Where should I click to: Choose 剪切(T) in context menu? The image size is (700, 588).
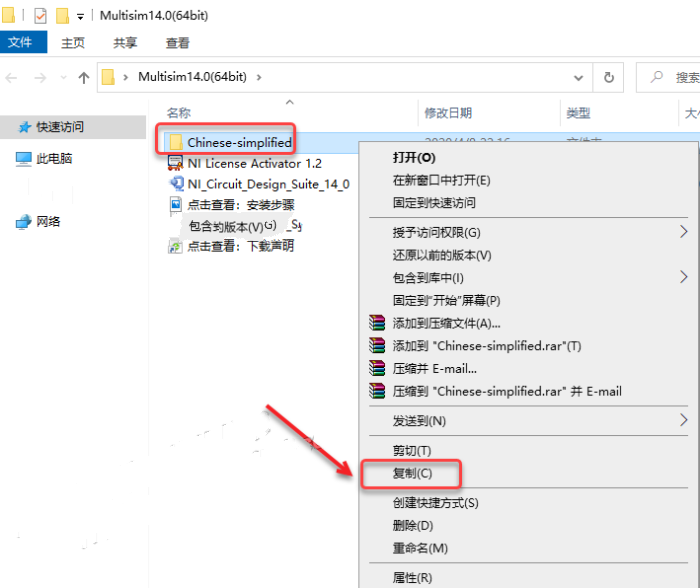click(x=412, y=451)
